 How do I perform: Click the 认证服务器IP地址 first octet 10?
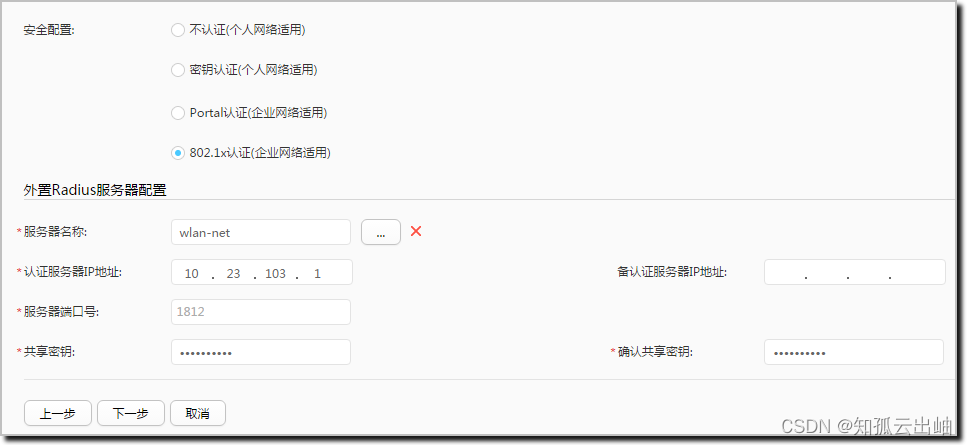pos(192,273)
